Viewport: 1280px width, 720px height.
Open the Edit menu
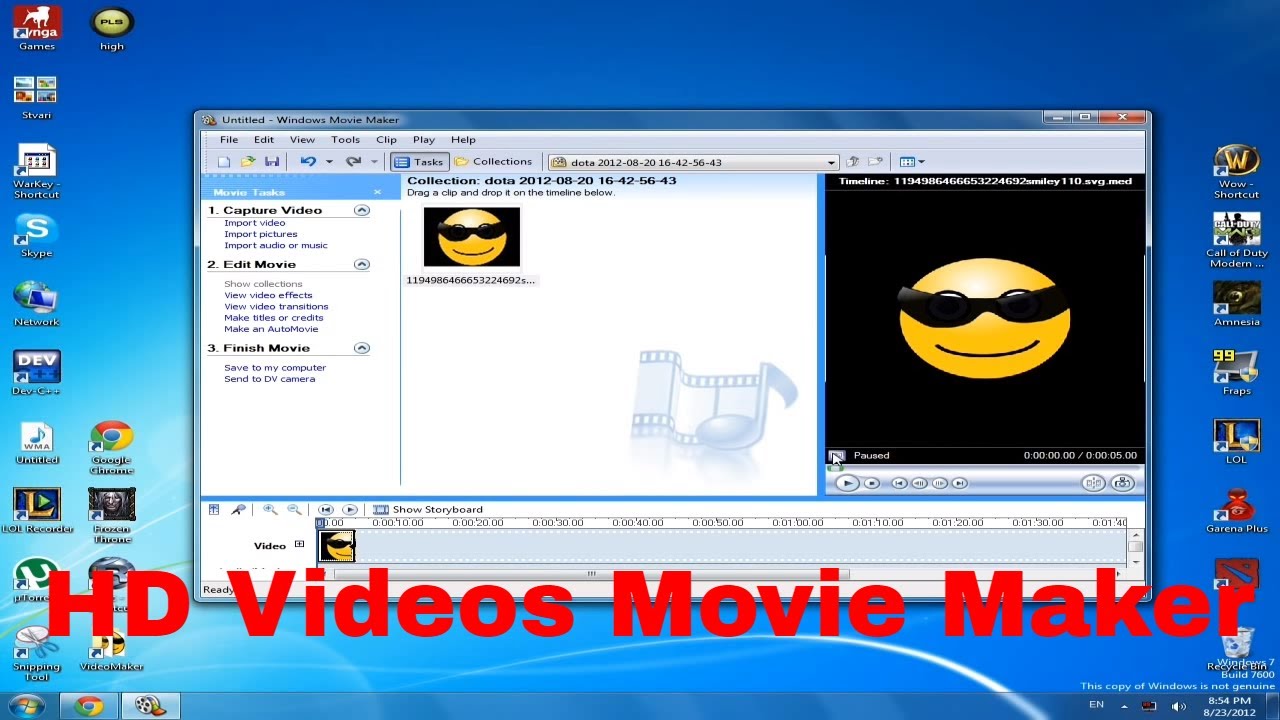[263, 140]
